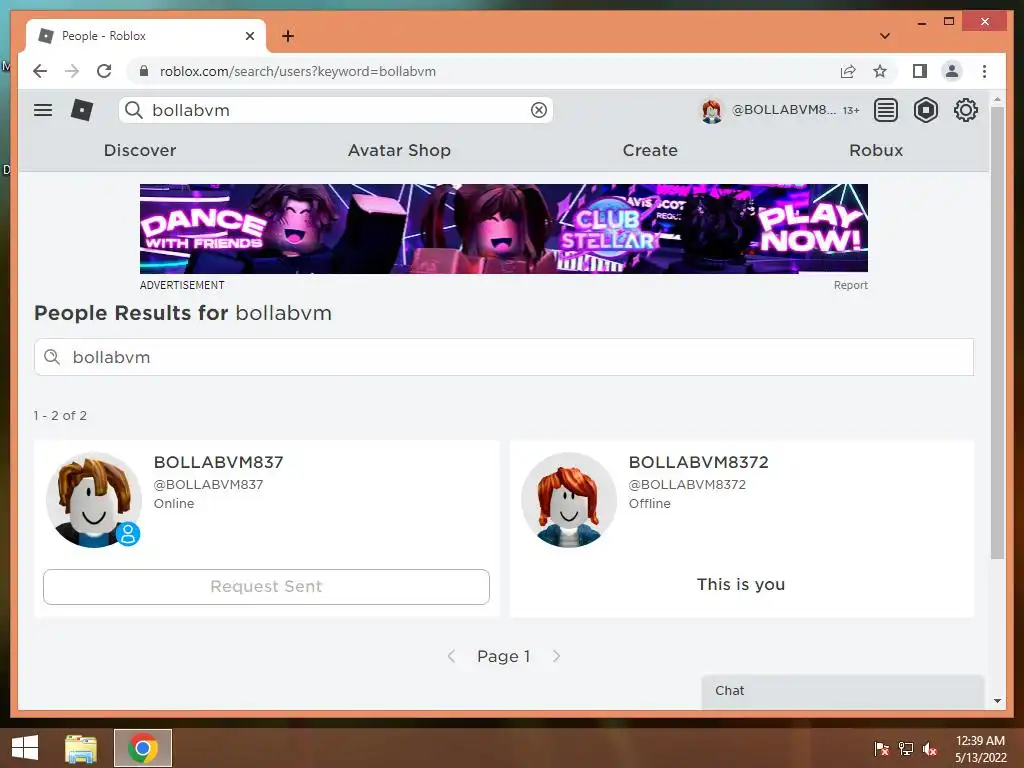Click the 'This is you' label
The width and height of the screenshot is (1024, 768).
click(x=741, y=584)
